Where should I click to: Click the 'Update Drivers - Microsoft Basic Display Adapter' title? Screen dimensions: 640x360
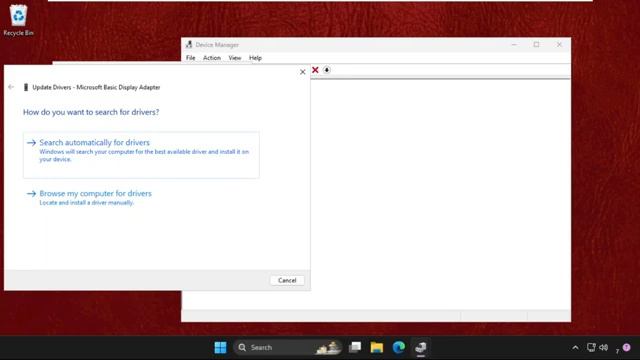96,87
